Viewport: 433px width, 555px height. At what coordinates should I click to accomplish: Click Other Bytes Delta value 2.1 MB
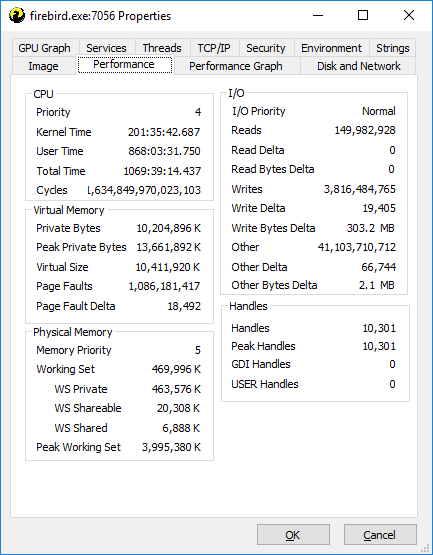[376, 285]
